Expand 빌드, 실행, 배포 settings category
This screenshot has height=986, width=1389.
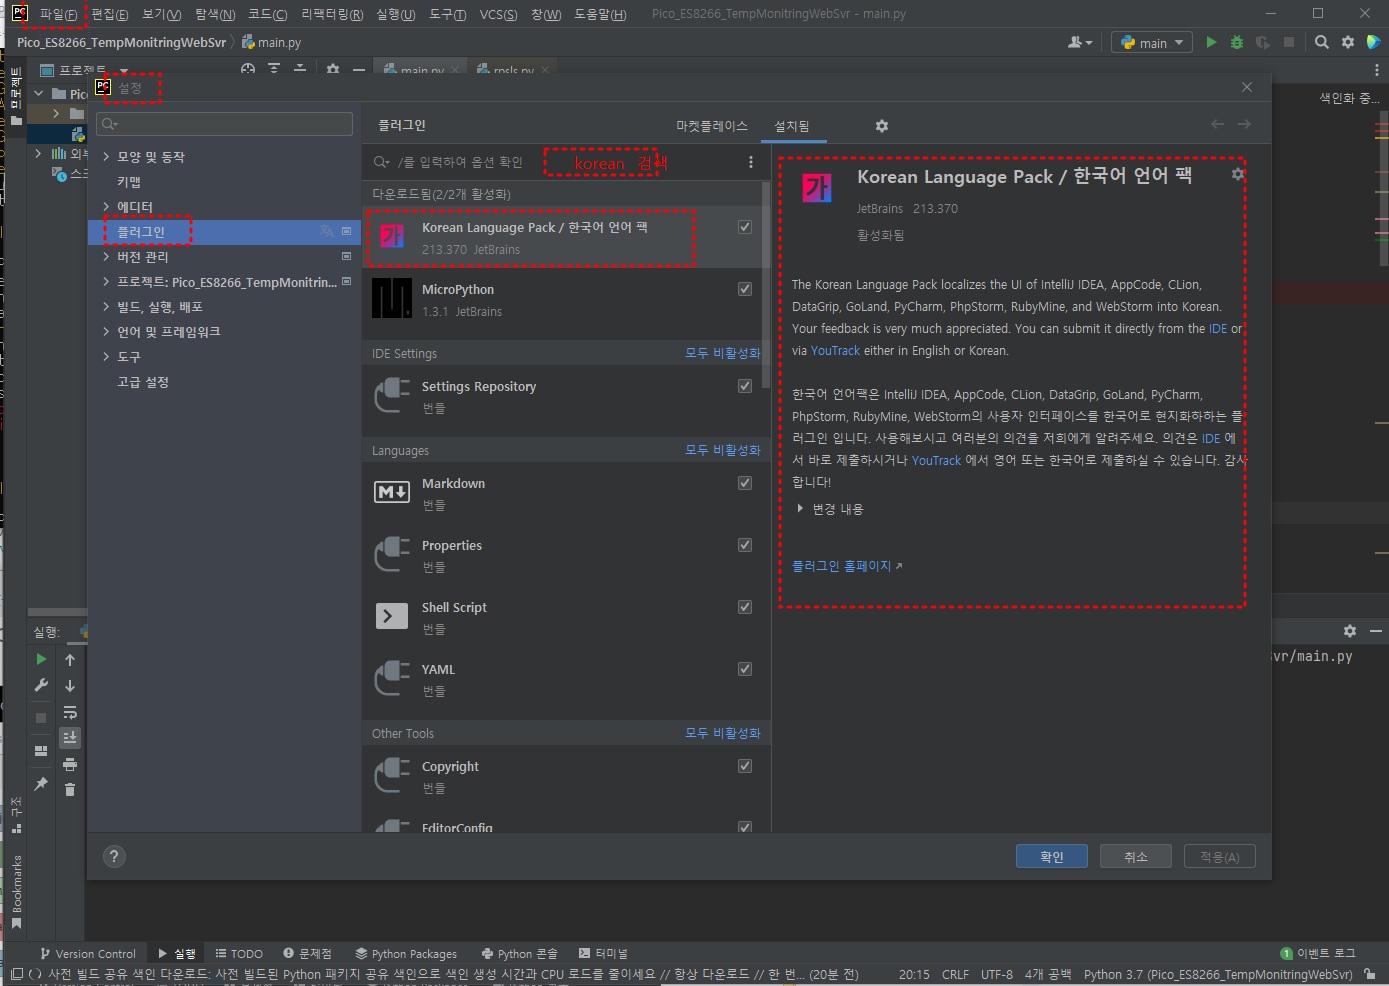click(106, 307)
